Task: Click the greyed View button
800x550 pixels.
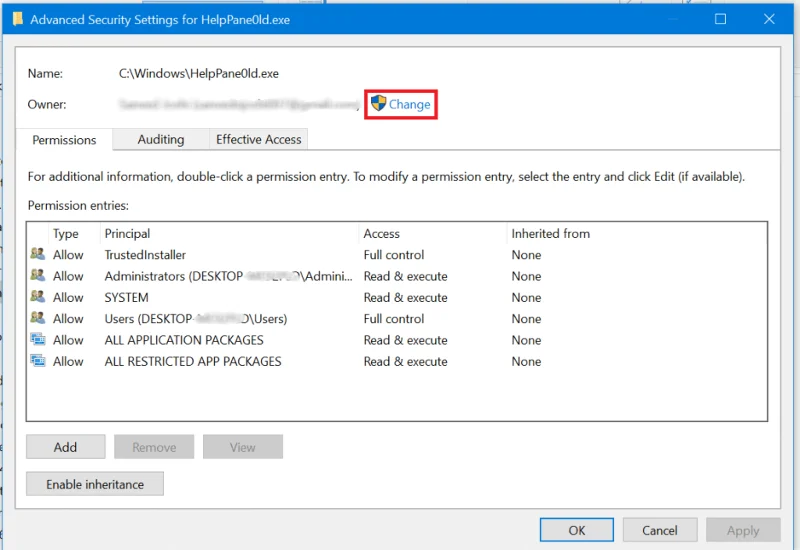Action: click(x=243, y=447)
